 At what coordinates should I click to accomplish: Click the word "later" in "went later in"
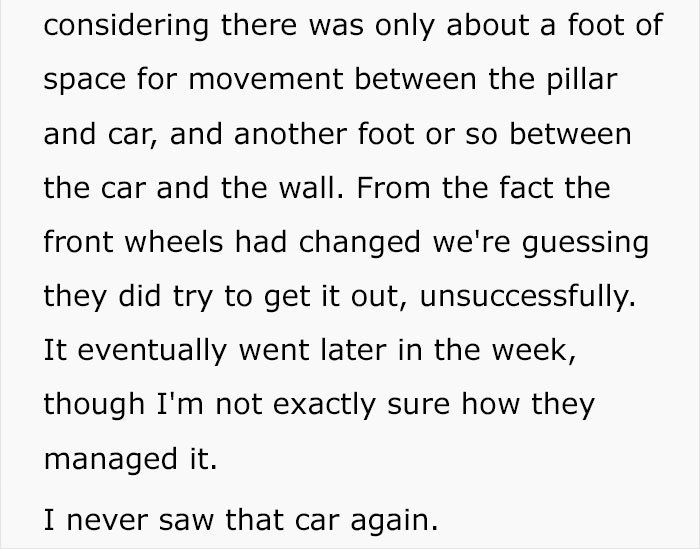[x=353, y=349]
